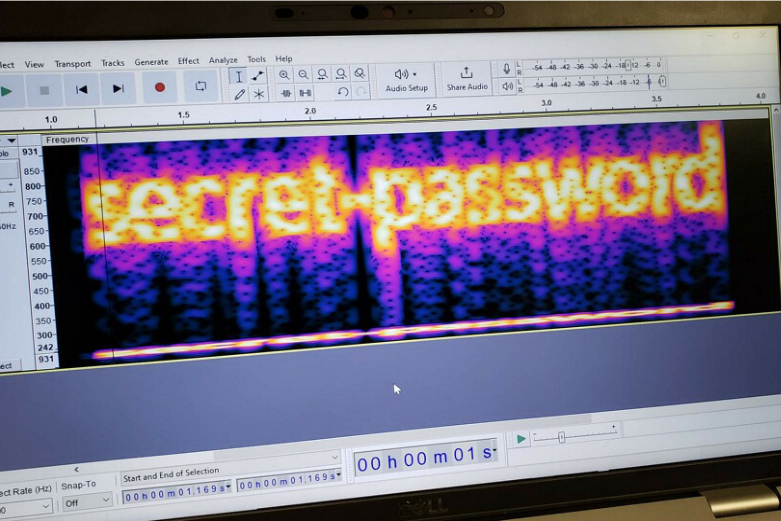Fit project to width zoom icon
The height and width of the screenshot is (521, 781).
tap(341, 74)
